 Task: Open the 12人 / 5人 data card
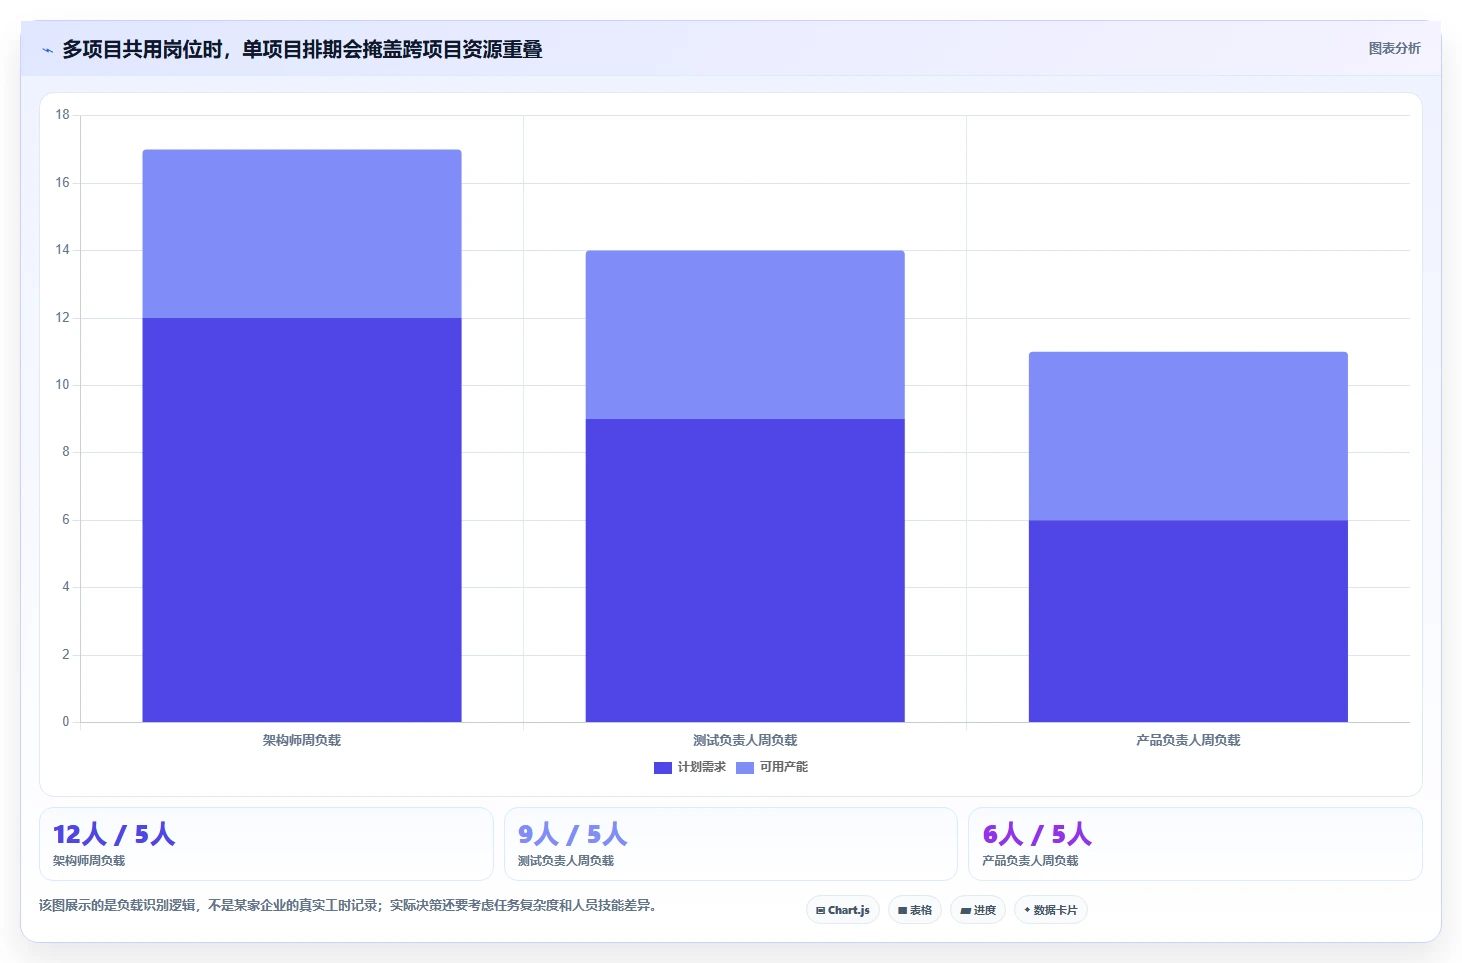click(266, 844)
